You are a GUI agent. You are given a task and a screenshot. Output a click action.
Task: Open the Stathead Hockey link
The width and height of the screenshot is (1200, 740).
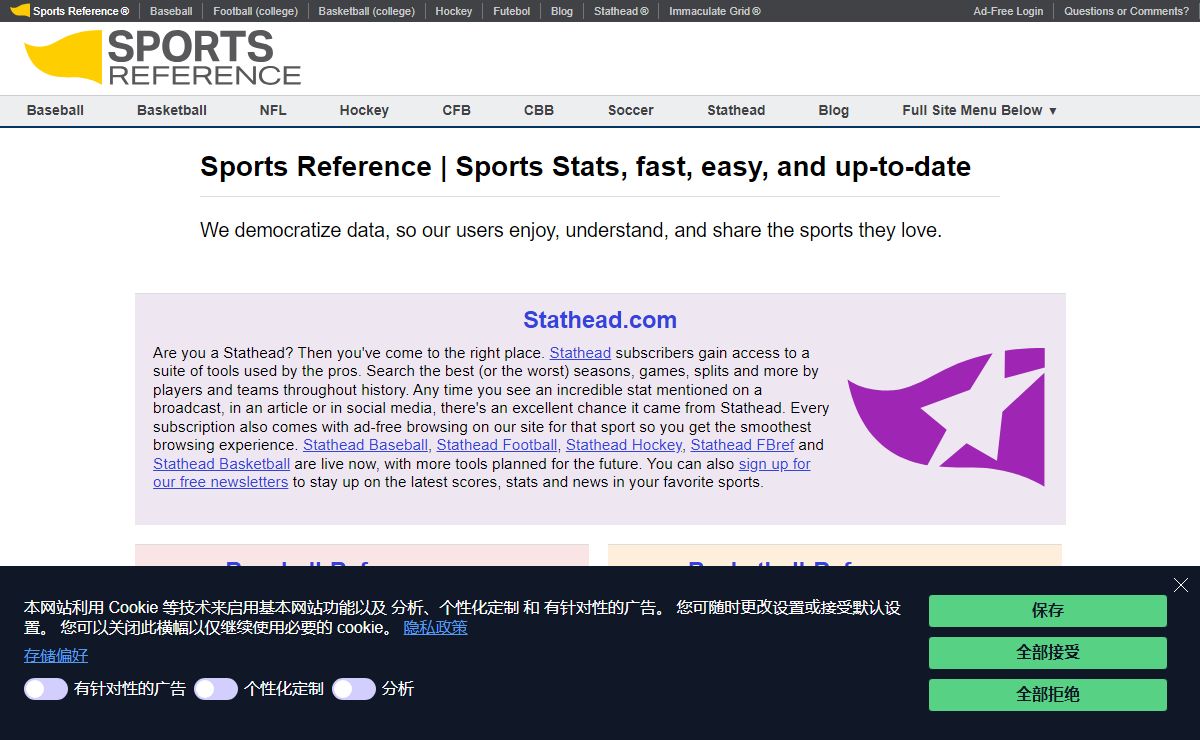624,445
